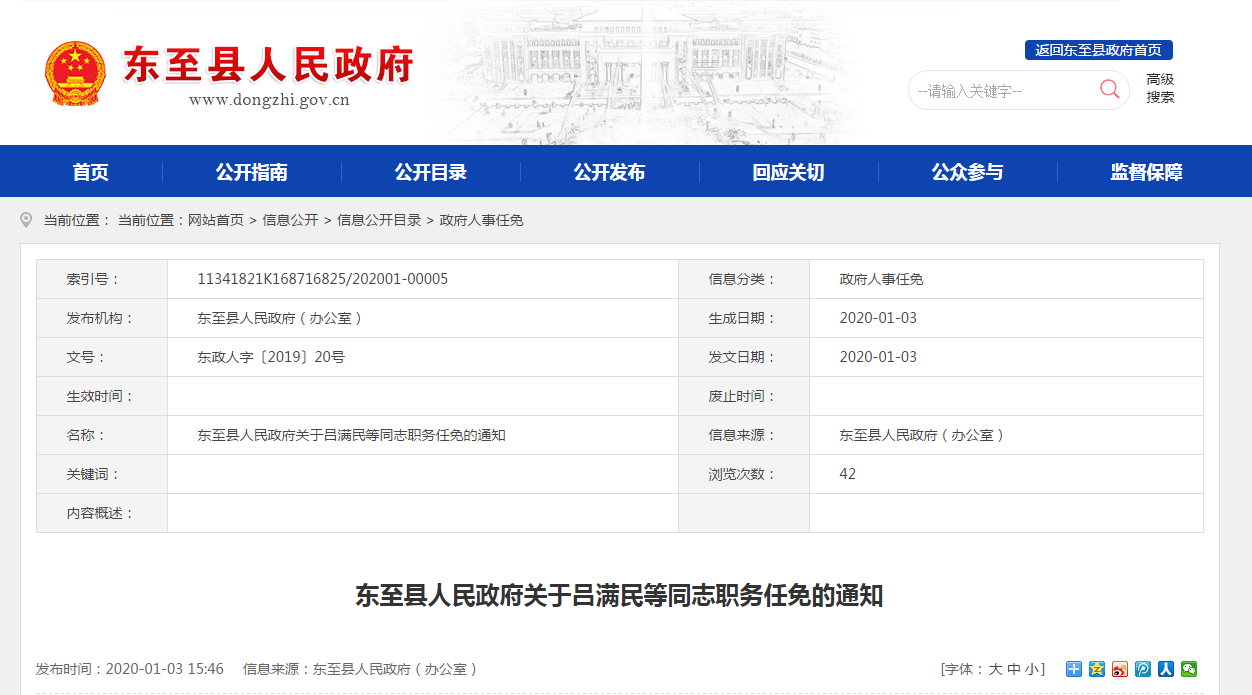This screenshot has width=1252, height=695.
Task: Click the location pin icon in breadcrumb
Action: (x=26, y=220)
